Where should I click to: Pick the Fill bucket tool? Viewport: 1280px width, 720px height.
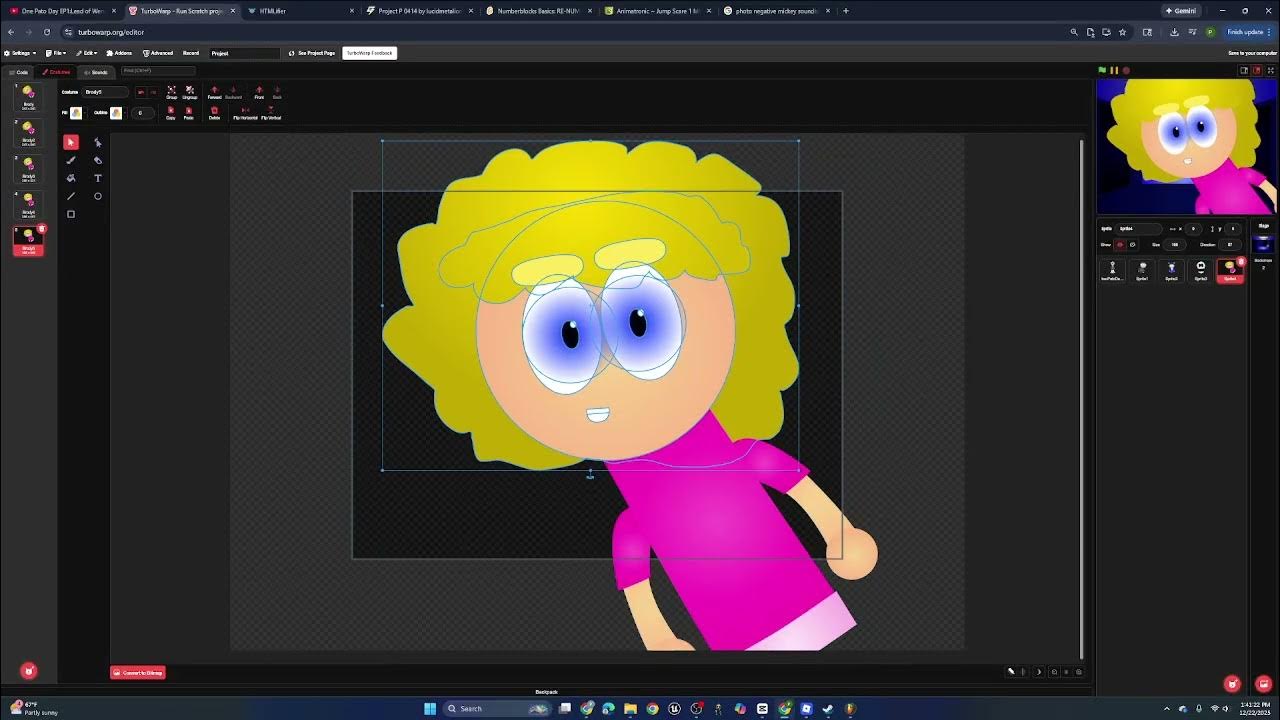[71, 178]
